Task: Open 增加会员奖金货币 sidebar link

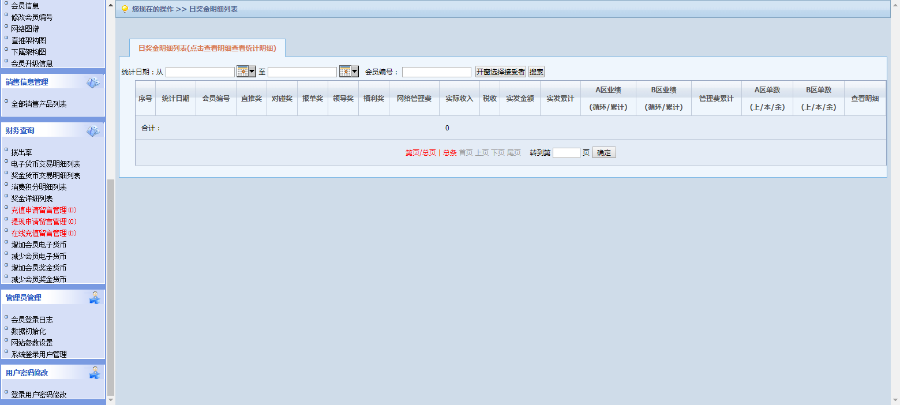Action: click(39, 268)
